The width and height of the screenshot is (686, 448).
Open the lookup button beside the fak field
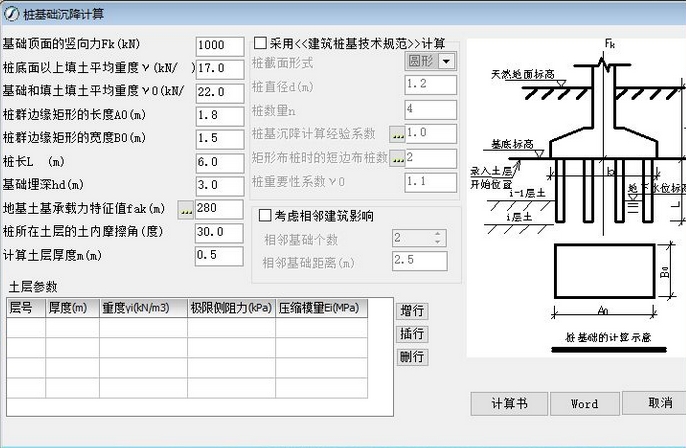(x=185, y=209)
